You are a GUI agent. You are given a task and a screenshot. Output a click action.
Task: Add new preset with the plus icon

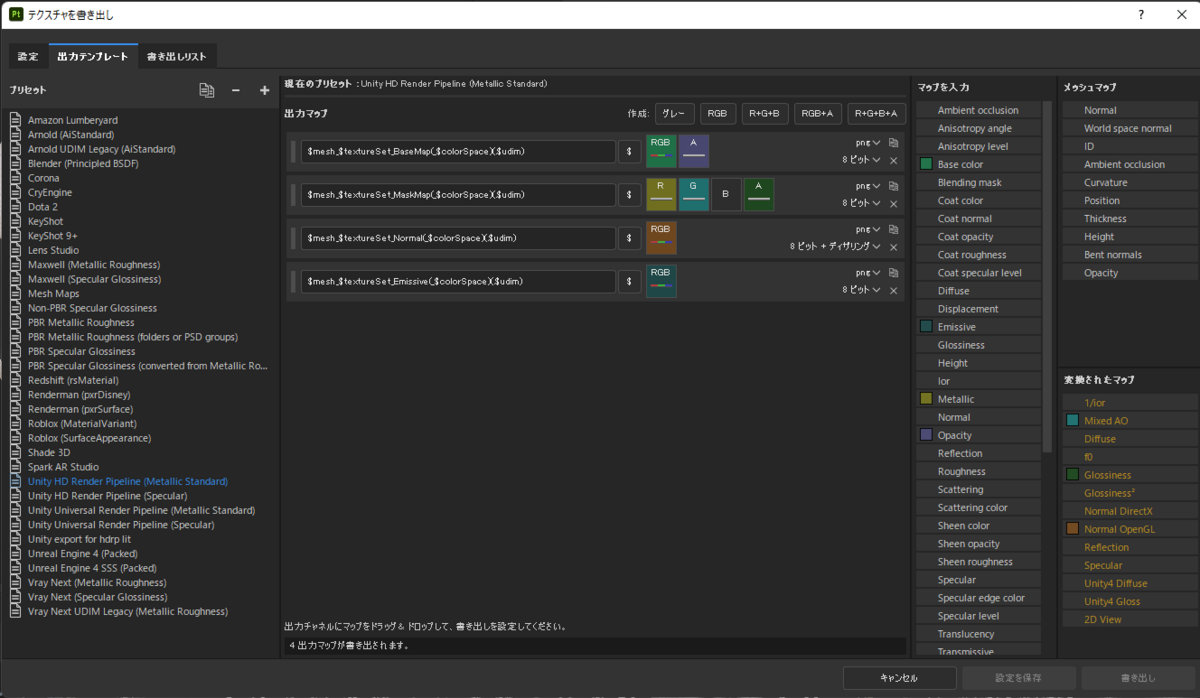click(x=264, y=90)
